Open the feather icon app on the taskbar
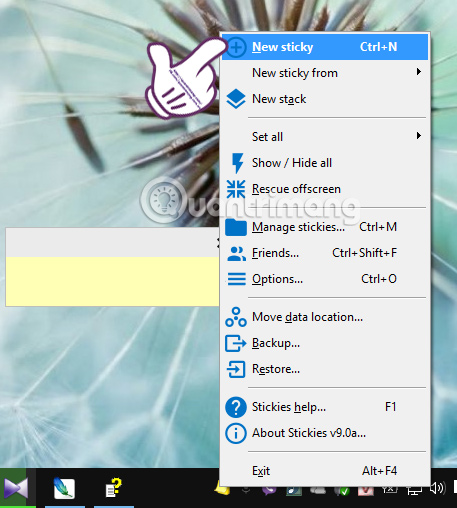 click(x=64, y=488)
